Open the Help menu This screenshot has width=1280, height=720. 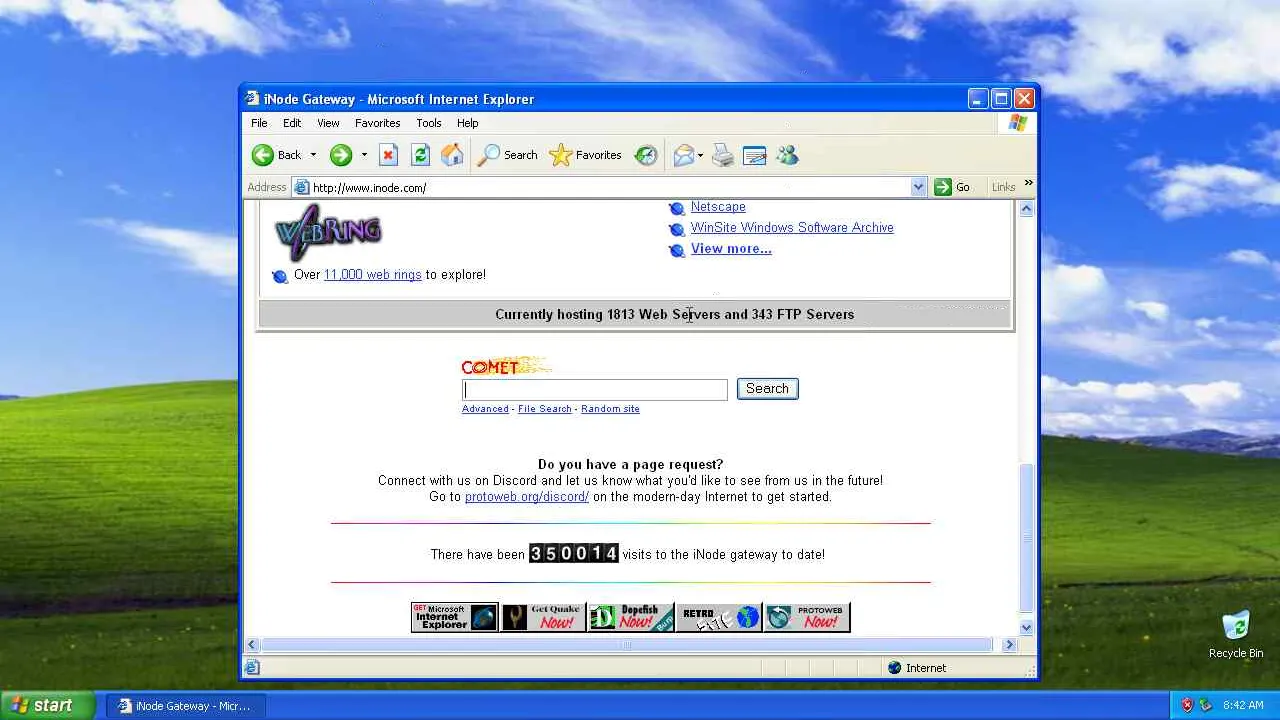468,123
